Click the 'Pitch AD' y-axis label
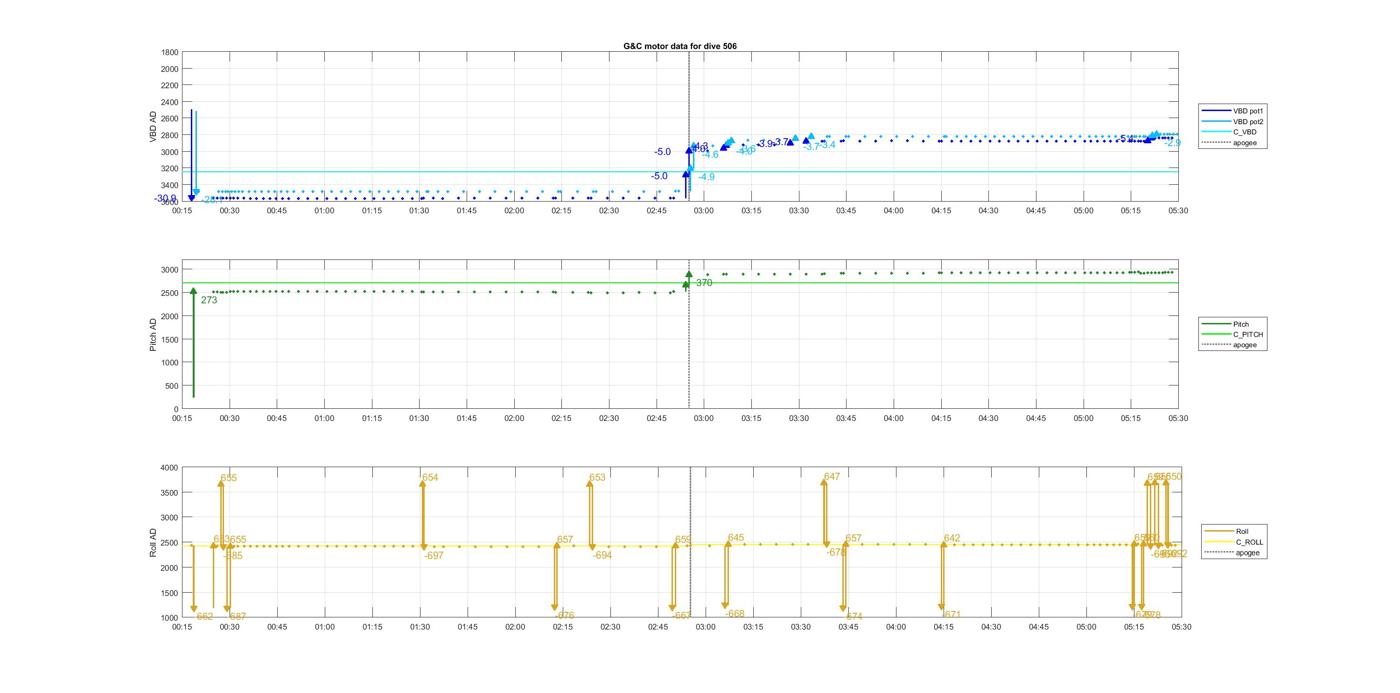The image size is (1400, 693). point(154,335)
